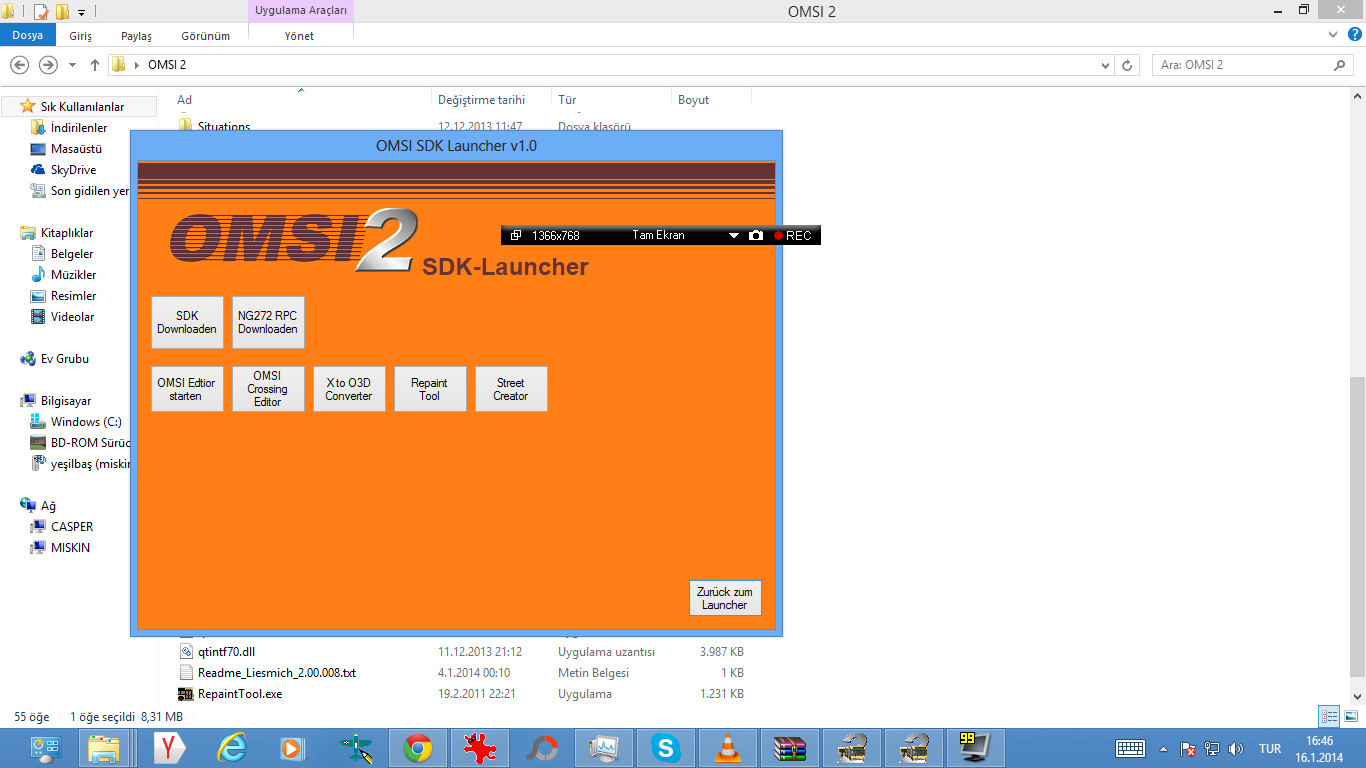The height and width of the screenshot is (768, 1366).
Task: Select Ev Grubu in navigation pane
Action: (64, 359)
